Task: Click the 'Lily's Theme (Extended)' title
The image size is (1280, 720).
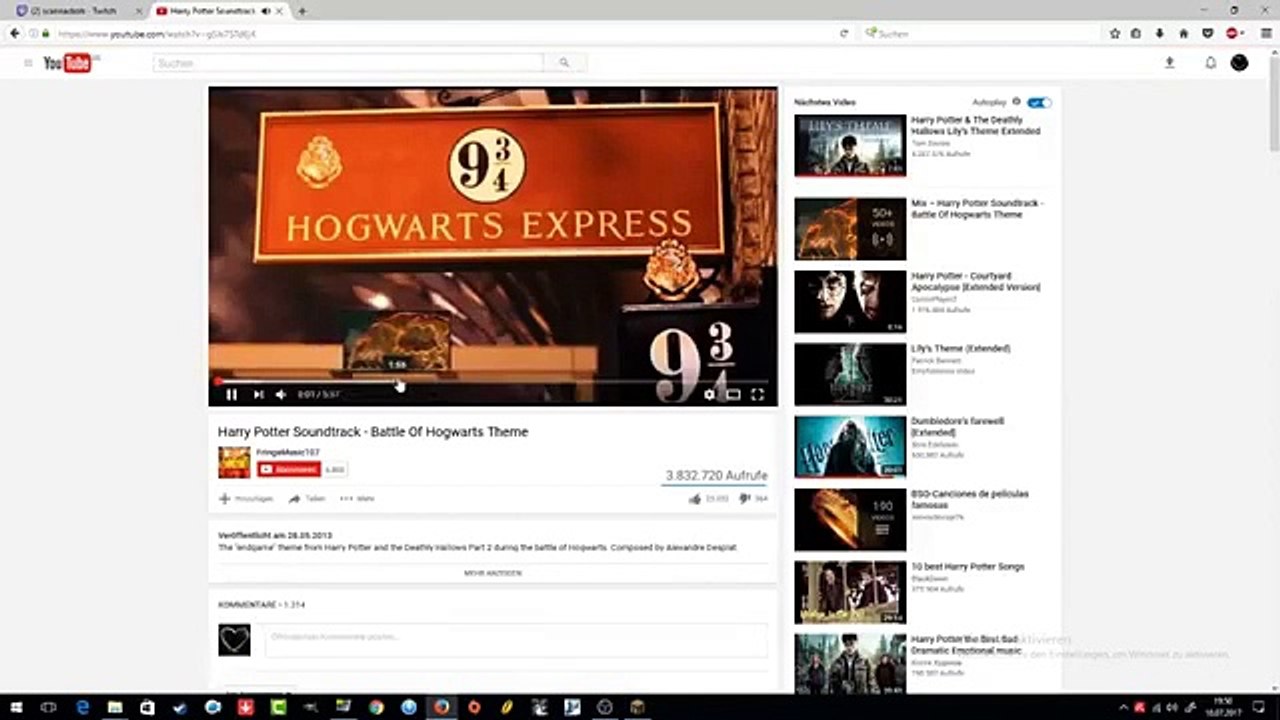Action: pos(961,348)
